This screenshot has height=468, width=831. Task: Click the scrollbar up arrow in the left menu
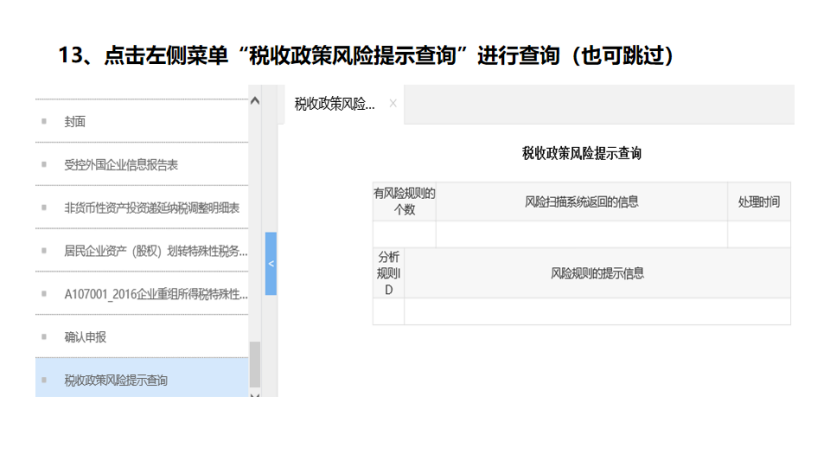click(254, 101)
